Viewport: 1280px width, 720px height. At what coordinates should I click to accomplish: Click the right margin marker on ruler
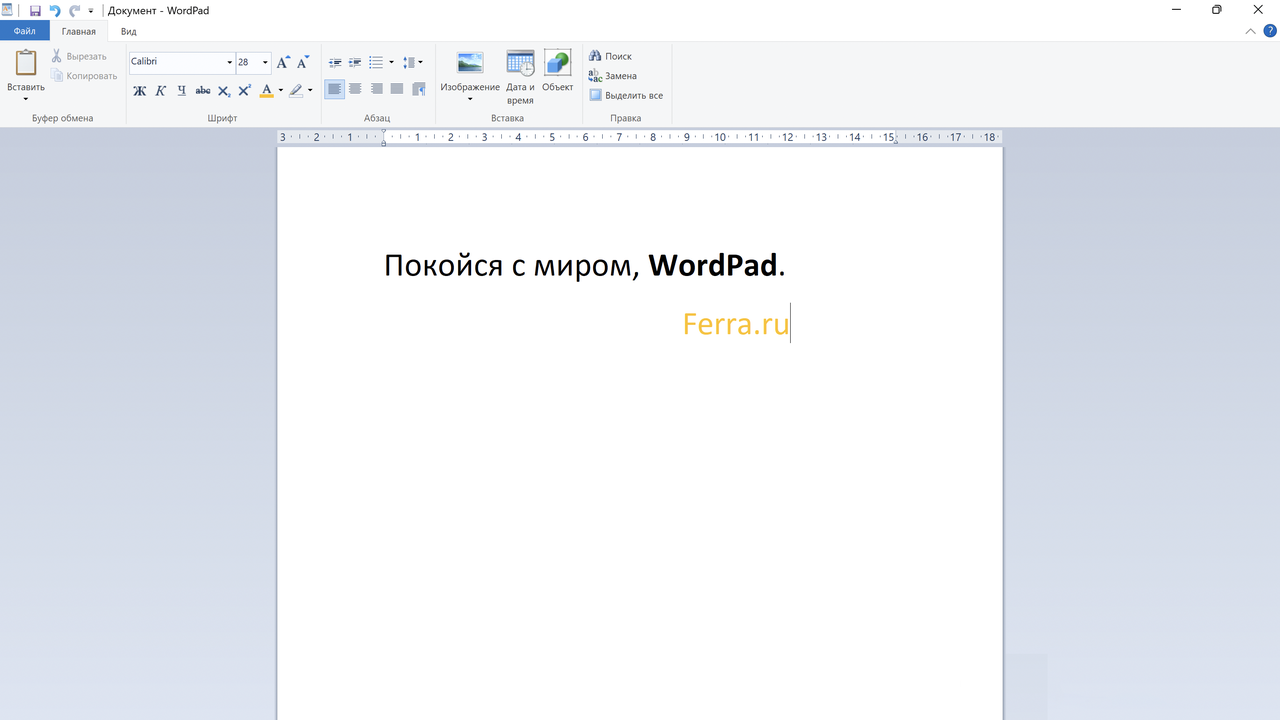tap(895, 141)
